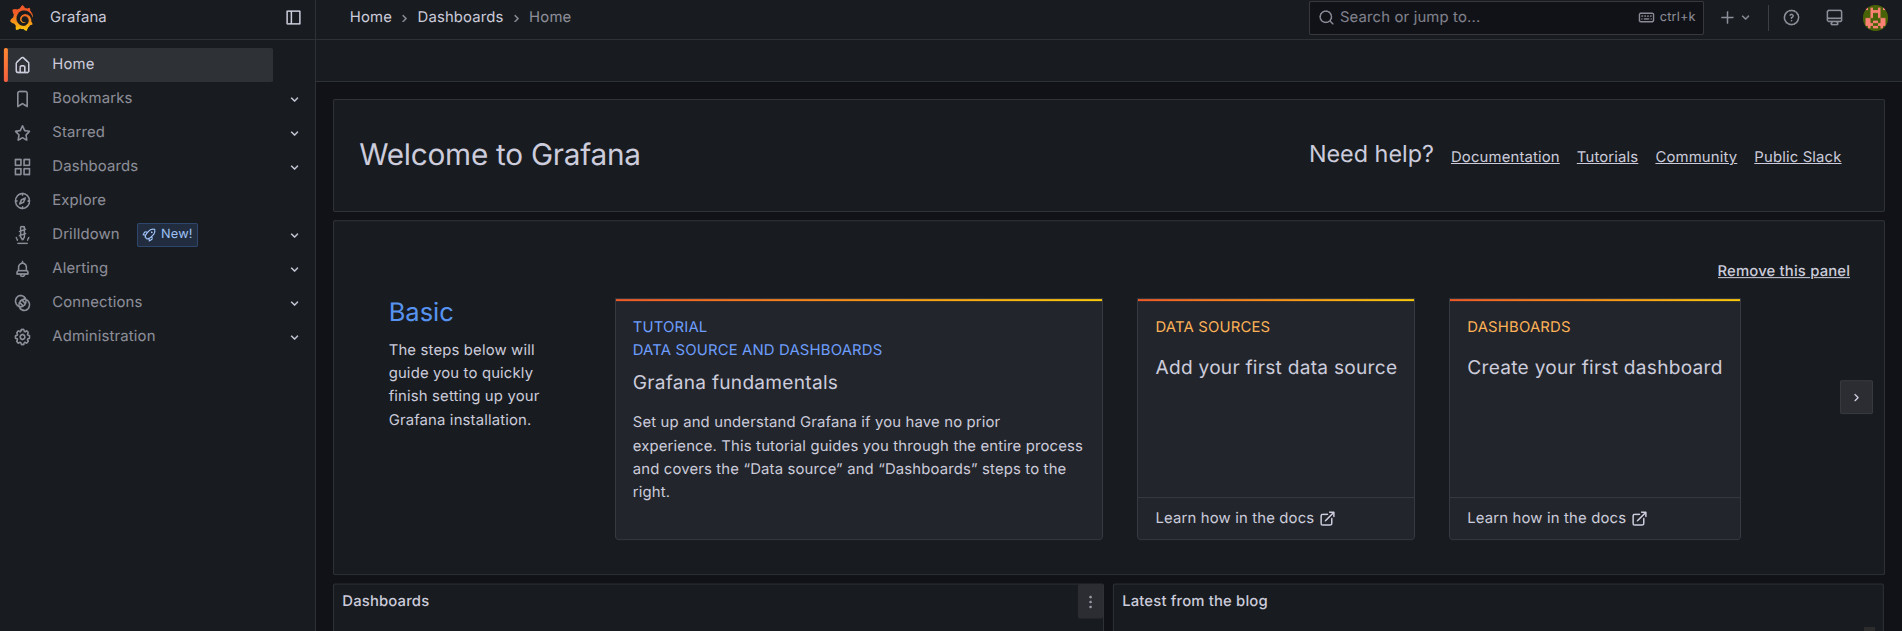Expand the Drilldown section chevron
Viewport: 1902px width, 631px height.
tap(294, 235)
